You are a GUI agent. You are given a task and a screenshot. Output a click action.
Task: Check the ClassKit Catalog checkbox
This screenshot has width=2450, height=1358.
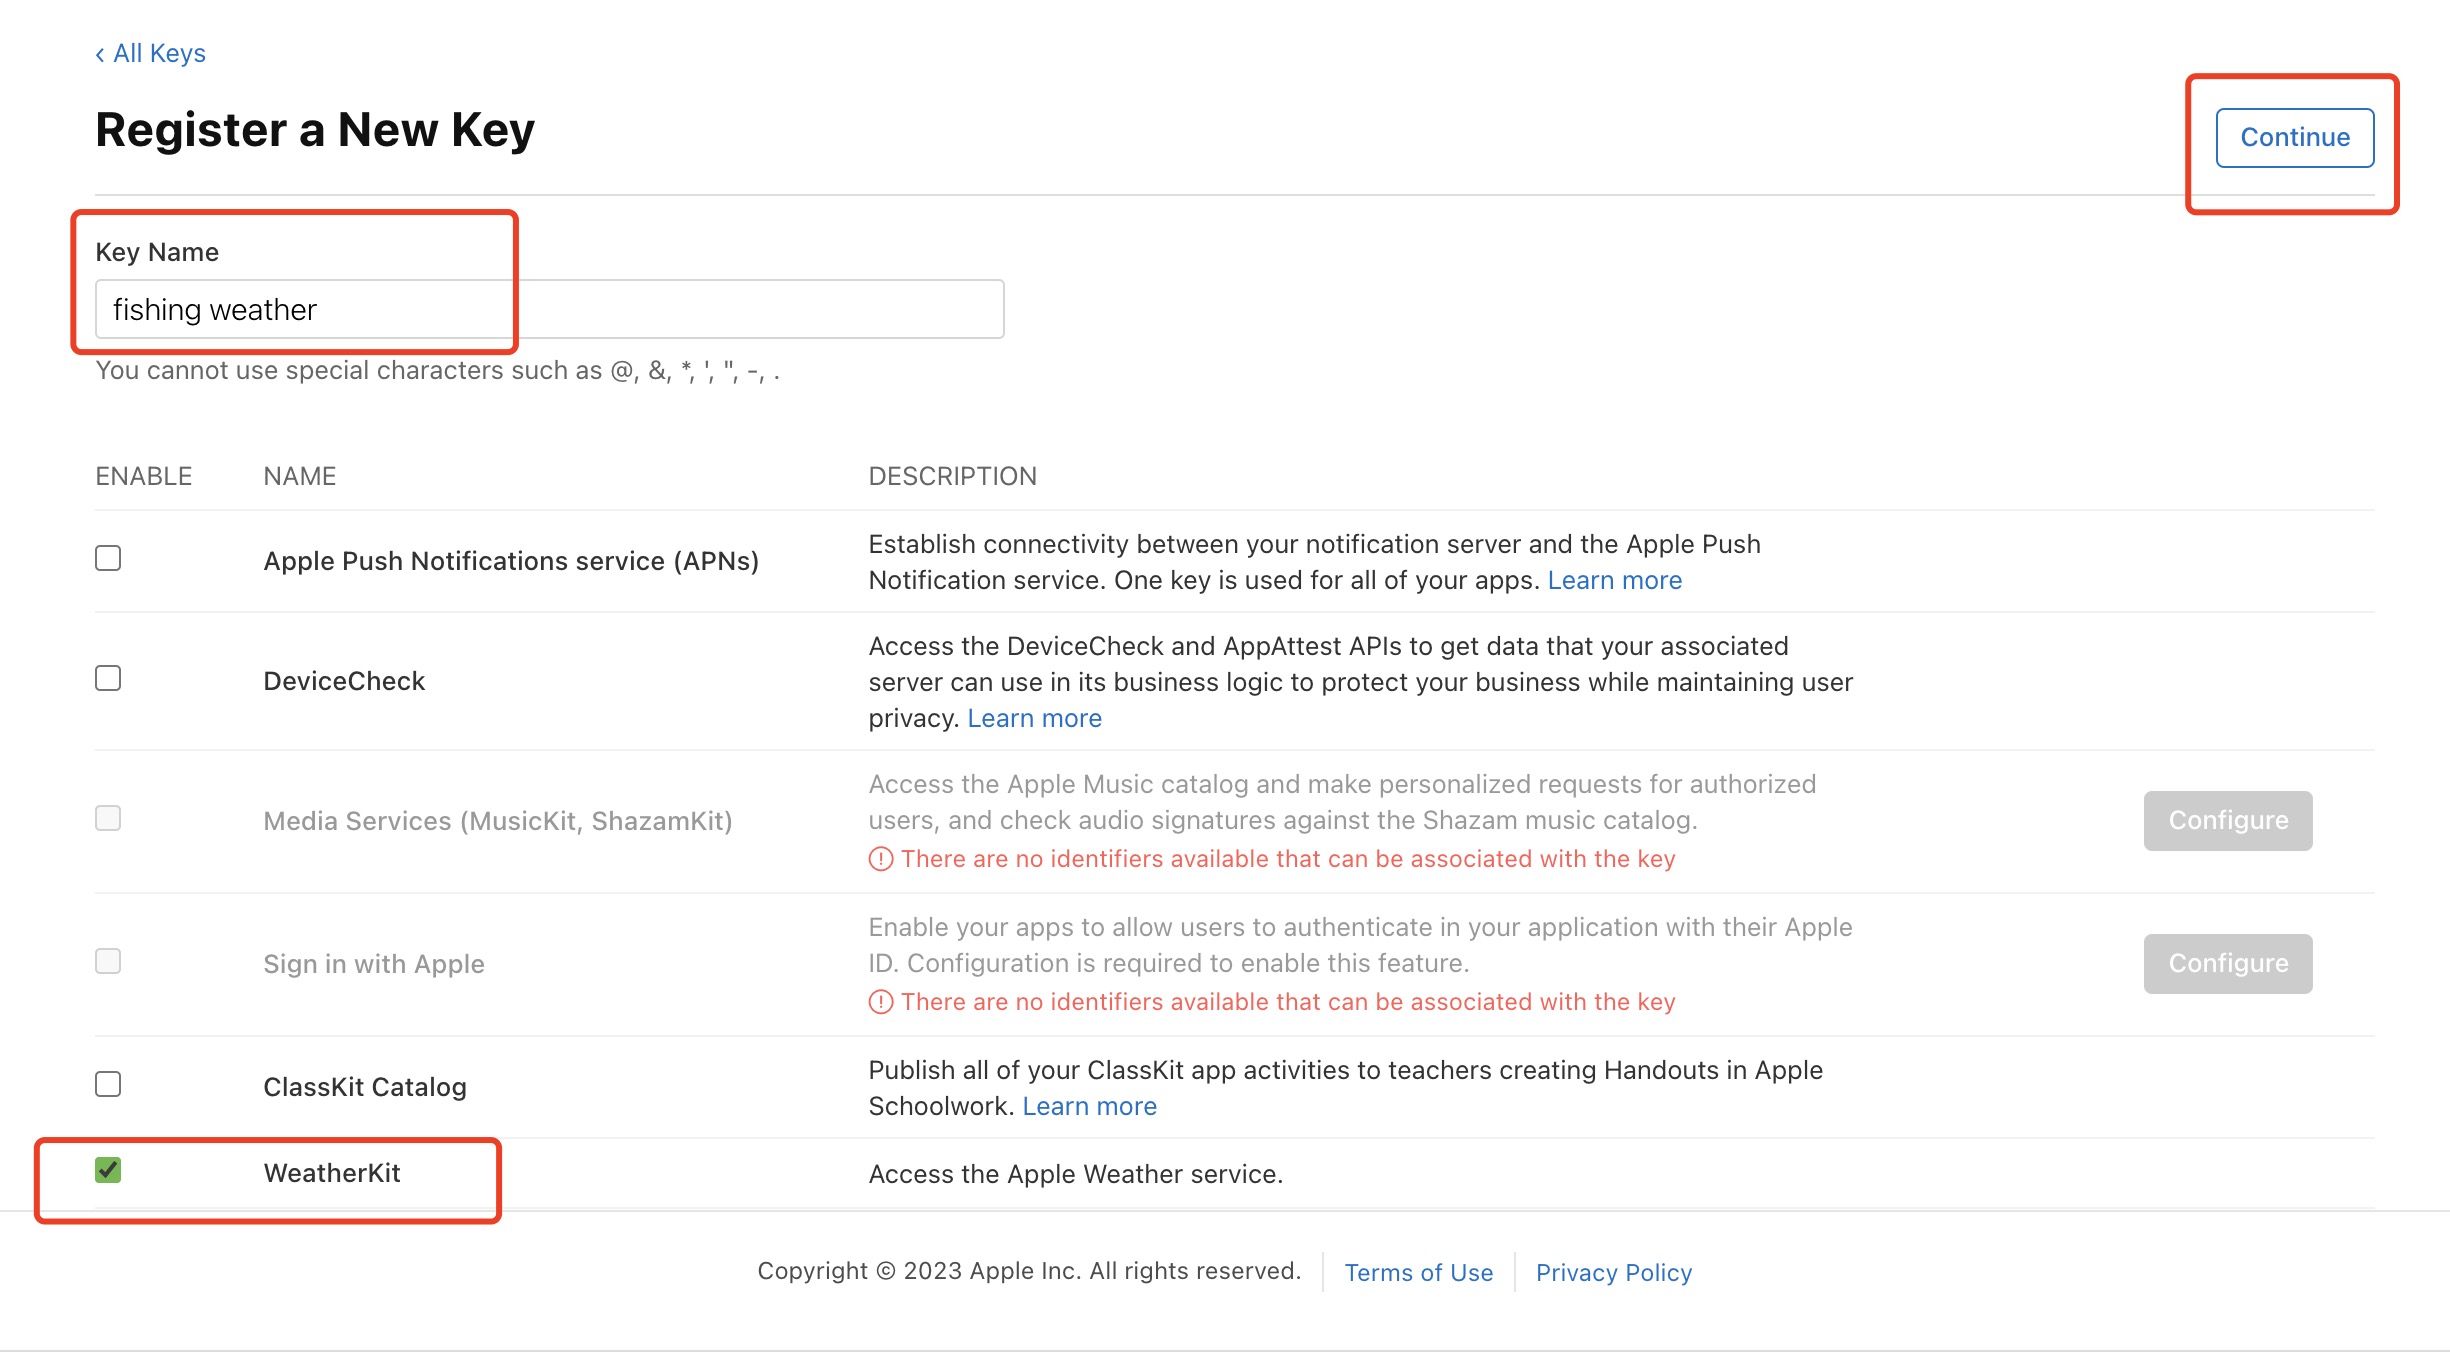tap(108, 1085)
